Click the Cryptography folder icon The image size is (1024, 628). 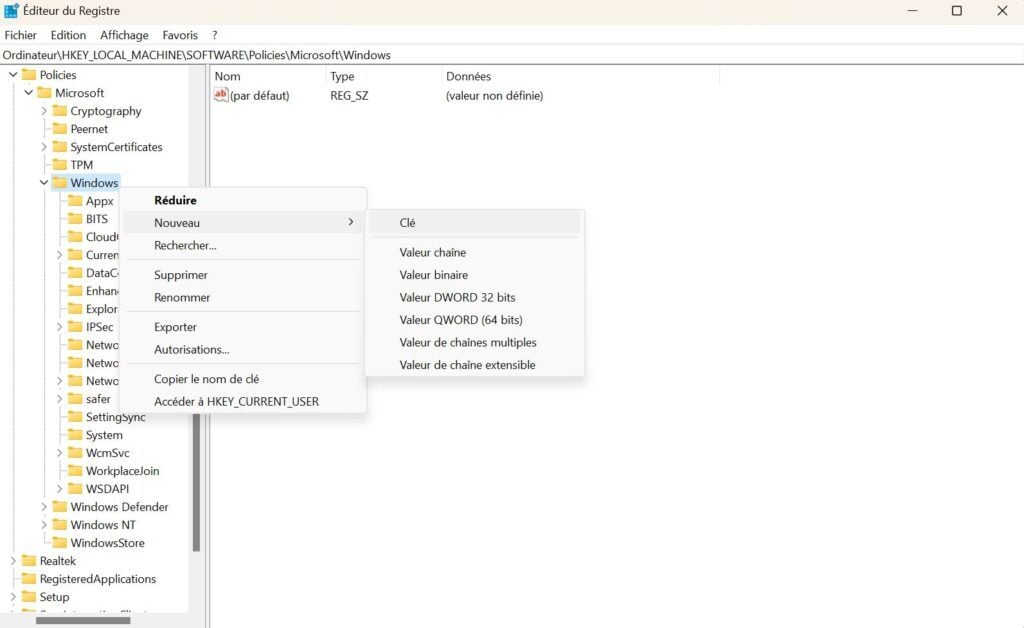tap(60, 110)
